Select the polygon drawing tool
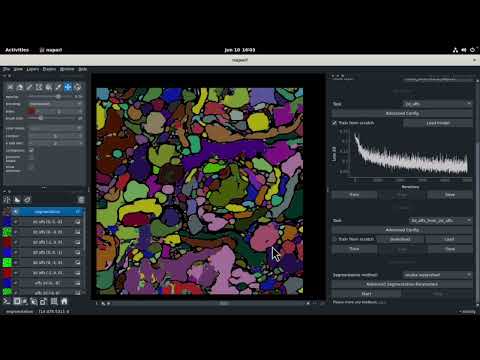This screenshot has width=480, height=360. (x=39, y=87)
